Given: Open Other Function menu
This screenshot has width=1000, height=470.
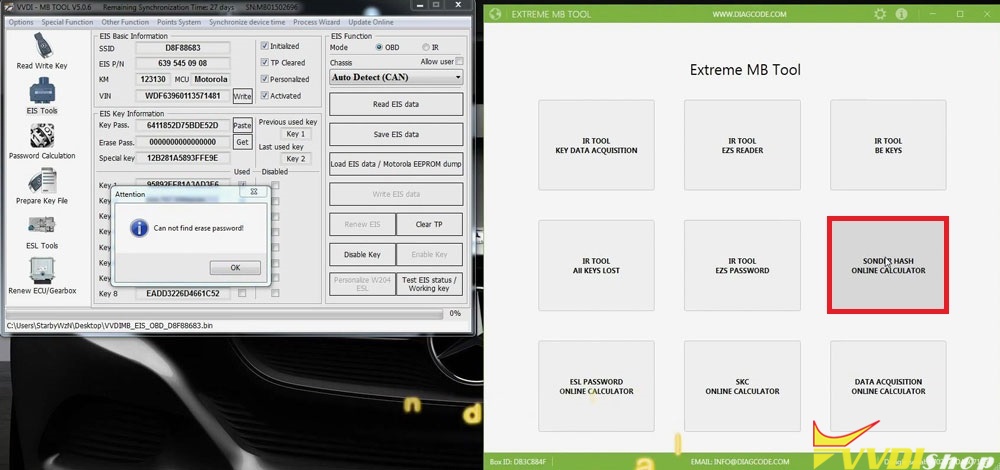Looking at the screenshot, I should 125,22.
